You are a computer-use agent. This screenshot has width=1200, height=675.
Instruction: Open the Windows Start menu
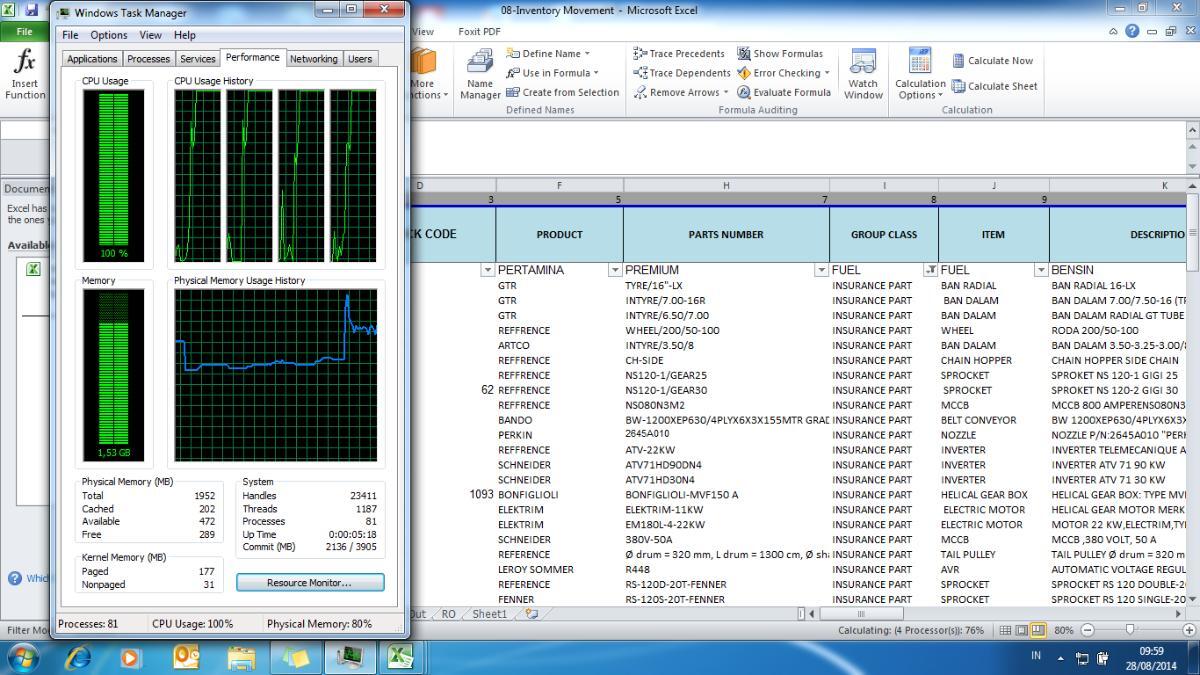point(24,657)
